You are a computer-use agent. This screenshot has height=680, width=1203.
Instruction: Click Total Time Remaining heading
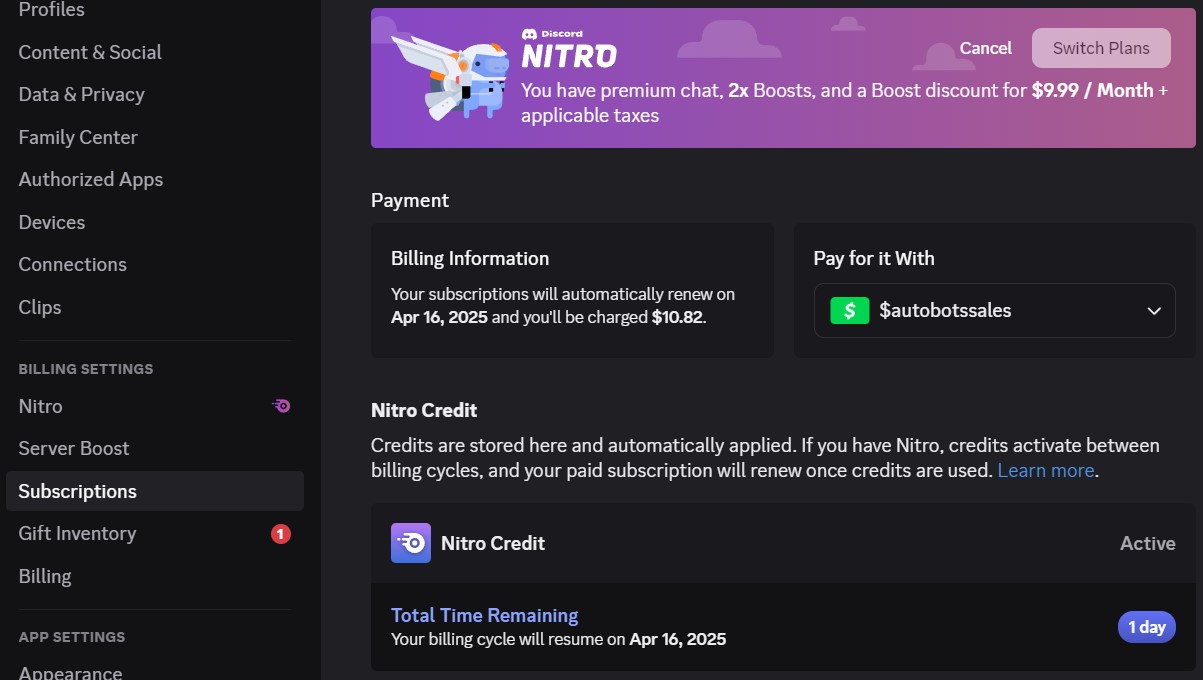pyautogui.click(x=484, y=615)
